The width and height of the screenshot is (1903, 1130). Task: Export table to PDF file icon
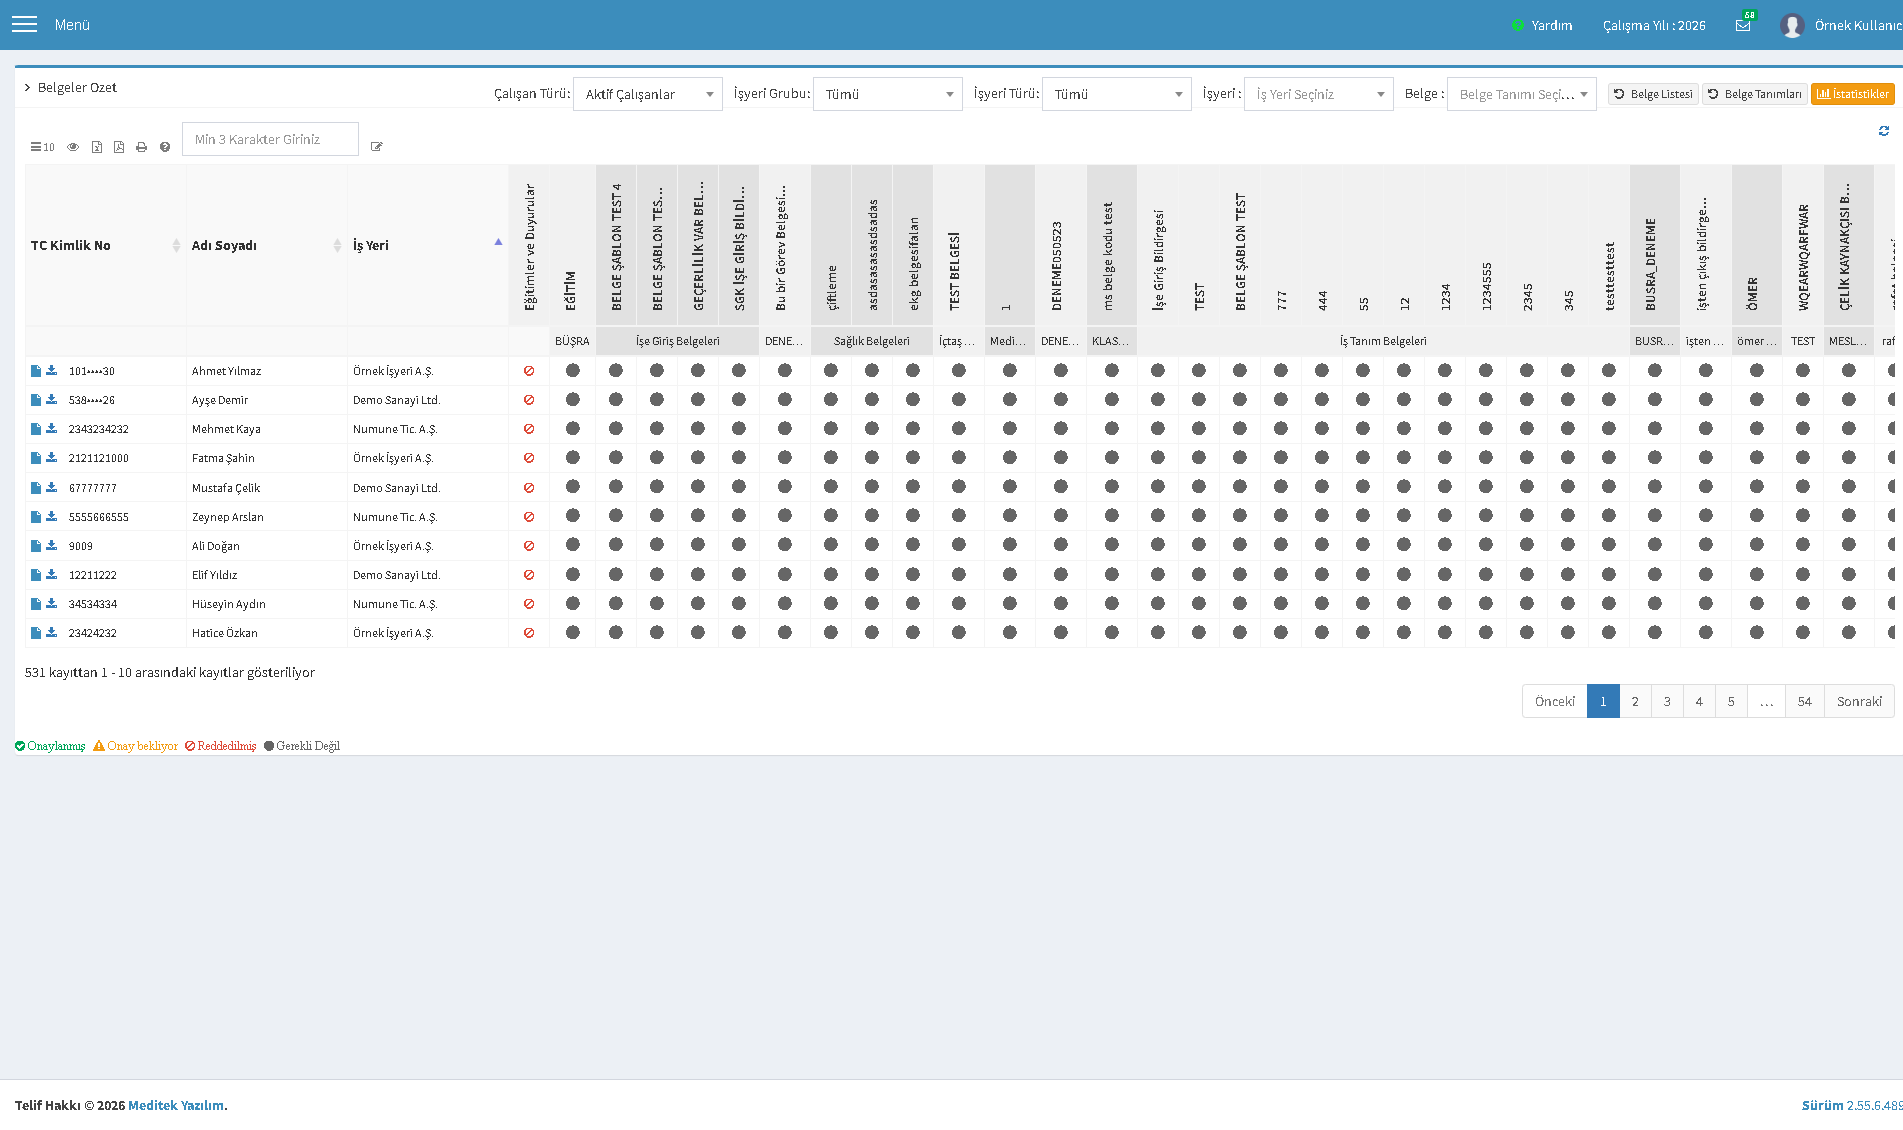[119, 147]
